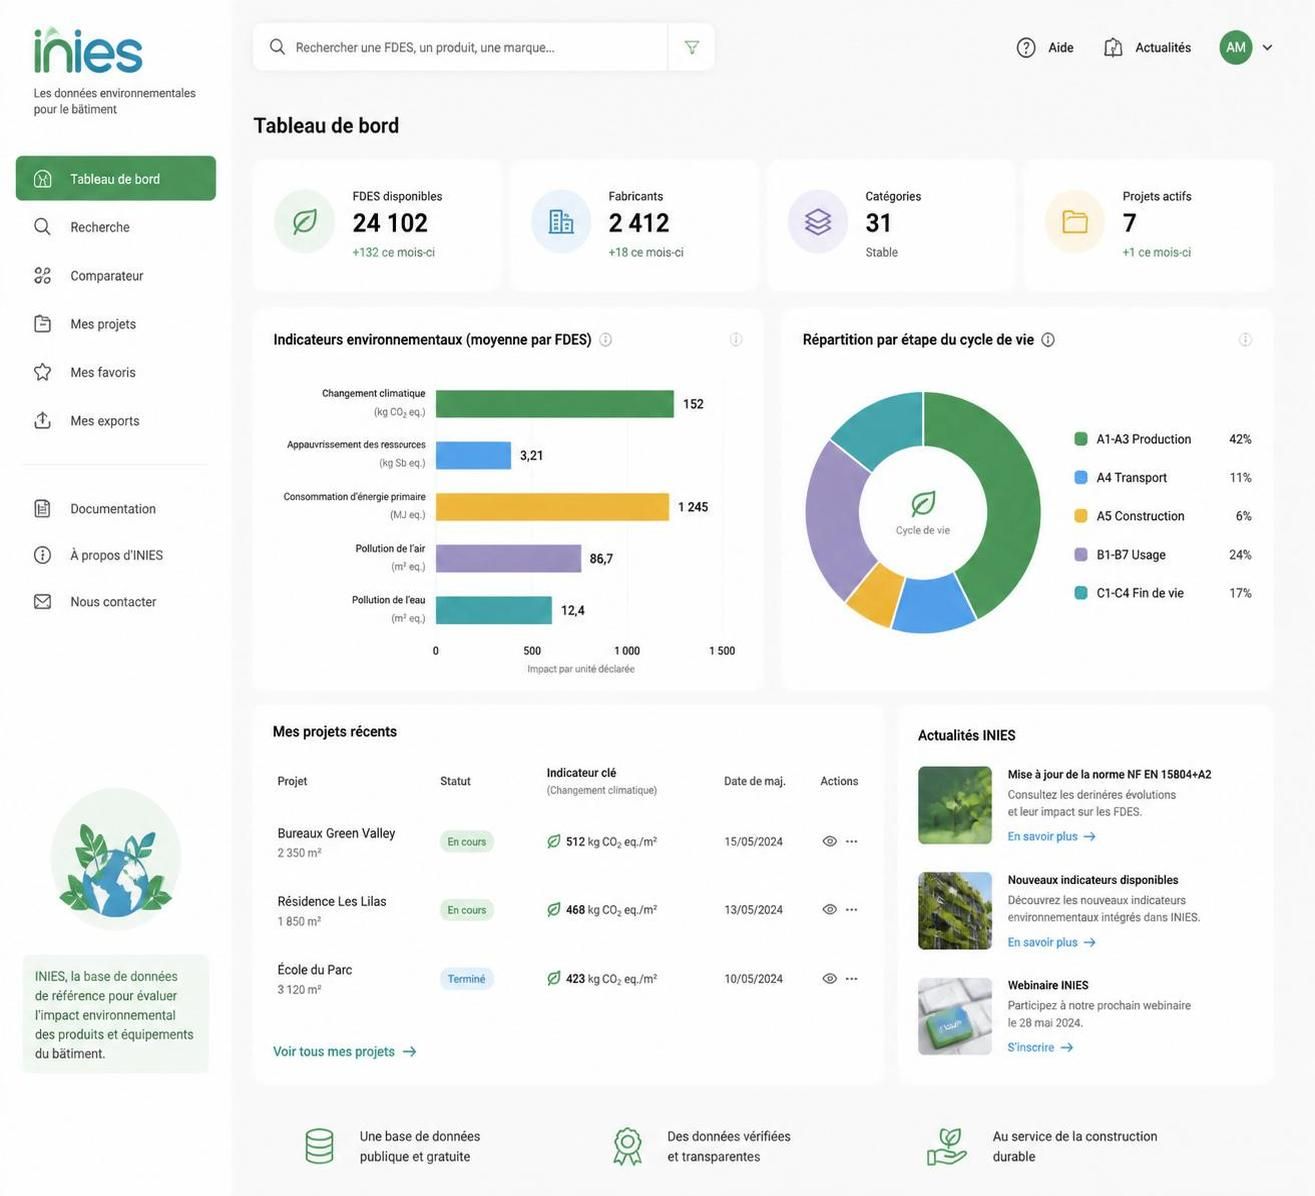The height and width of the screenshot is (1196, 1315).
Task: Click the Projets actifs folder icon
Action: click(1075, 221)
